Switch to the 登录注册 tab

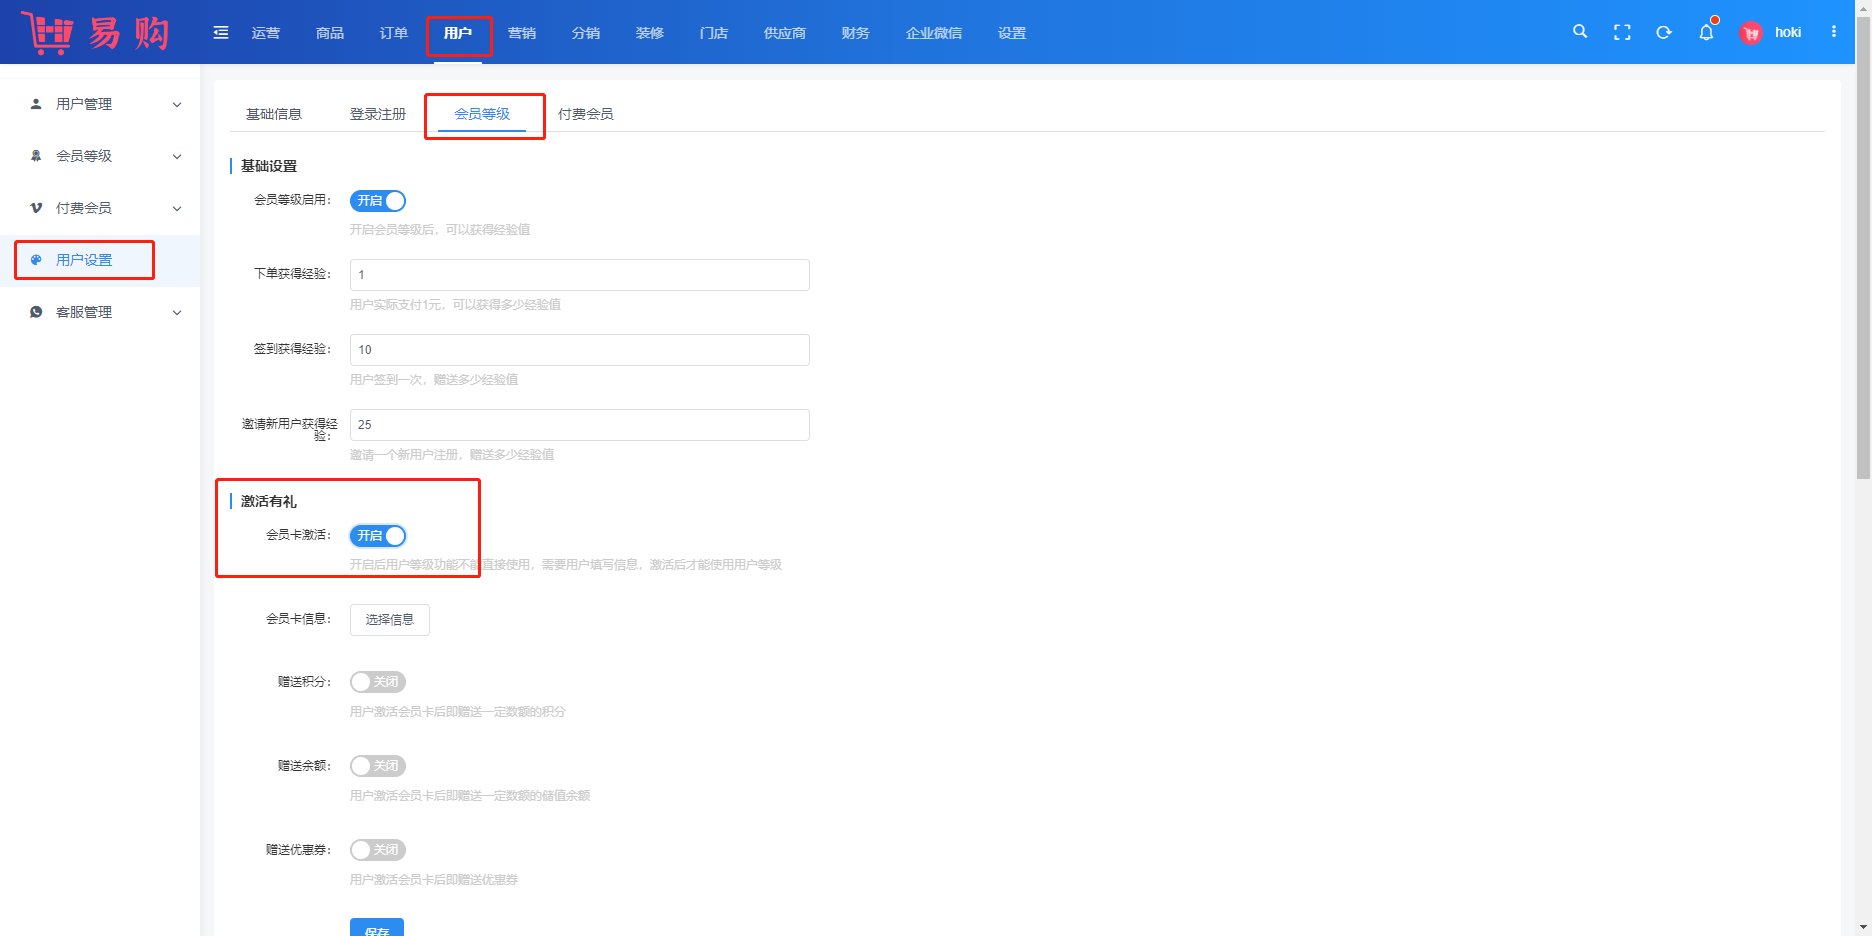point(378,114)
